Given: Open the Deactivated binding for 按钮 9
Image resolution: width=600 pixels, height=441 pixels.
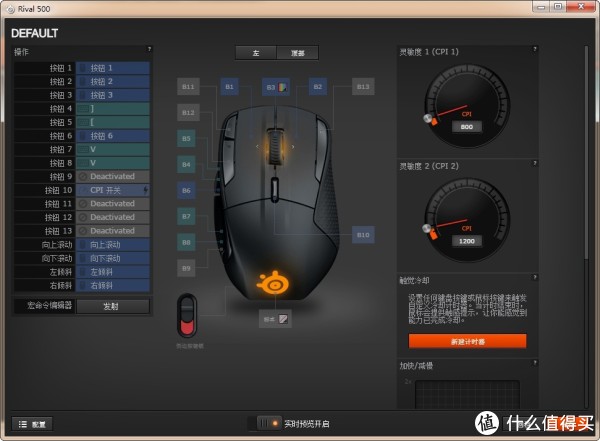Looking at the screenshot, I should coord(112,176).
